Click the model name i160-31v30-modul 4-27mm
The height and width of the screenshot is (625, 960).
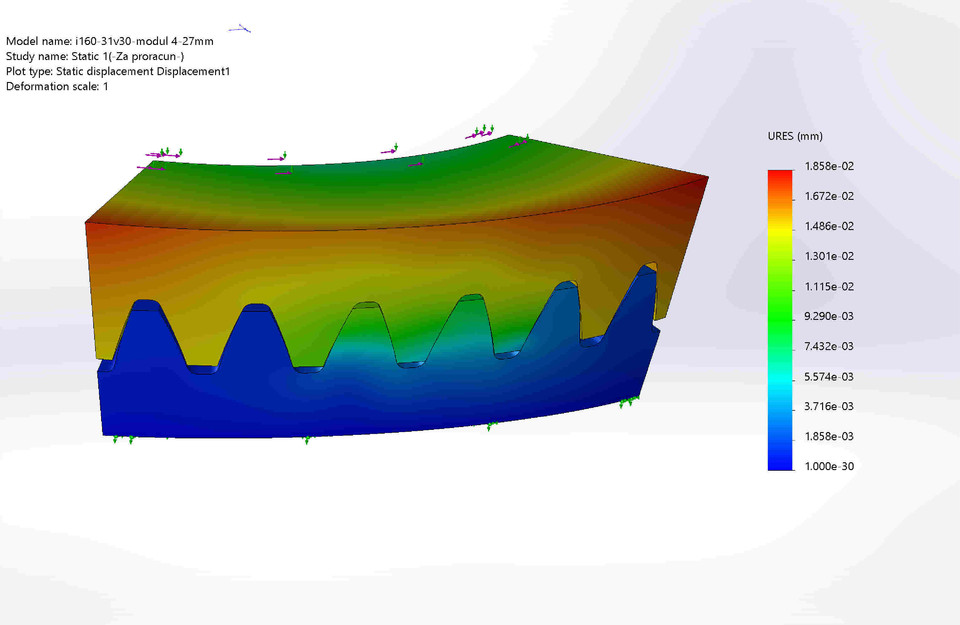pyautogui.click(x=109, y=41)
